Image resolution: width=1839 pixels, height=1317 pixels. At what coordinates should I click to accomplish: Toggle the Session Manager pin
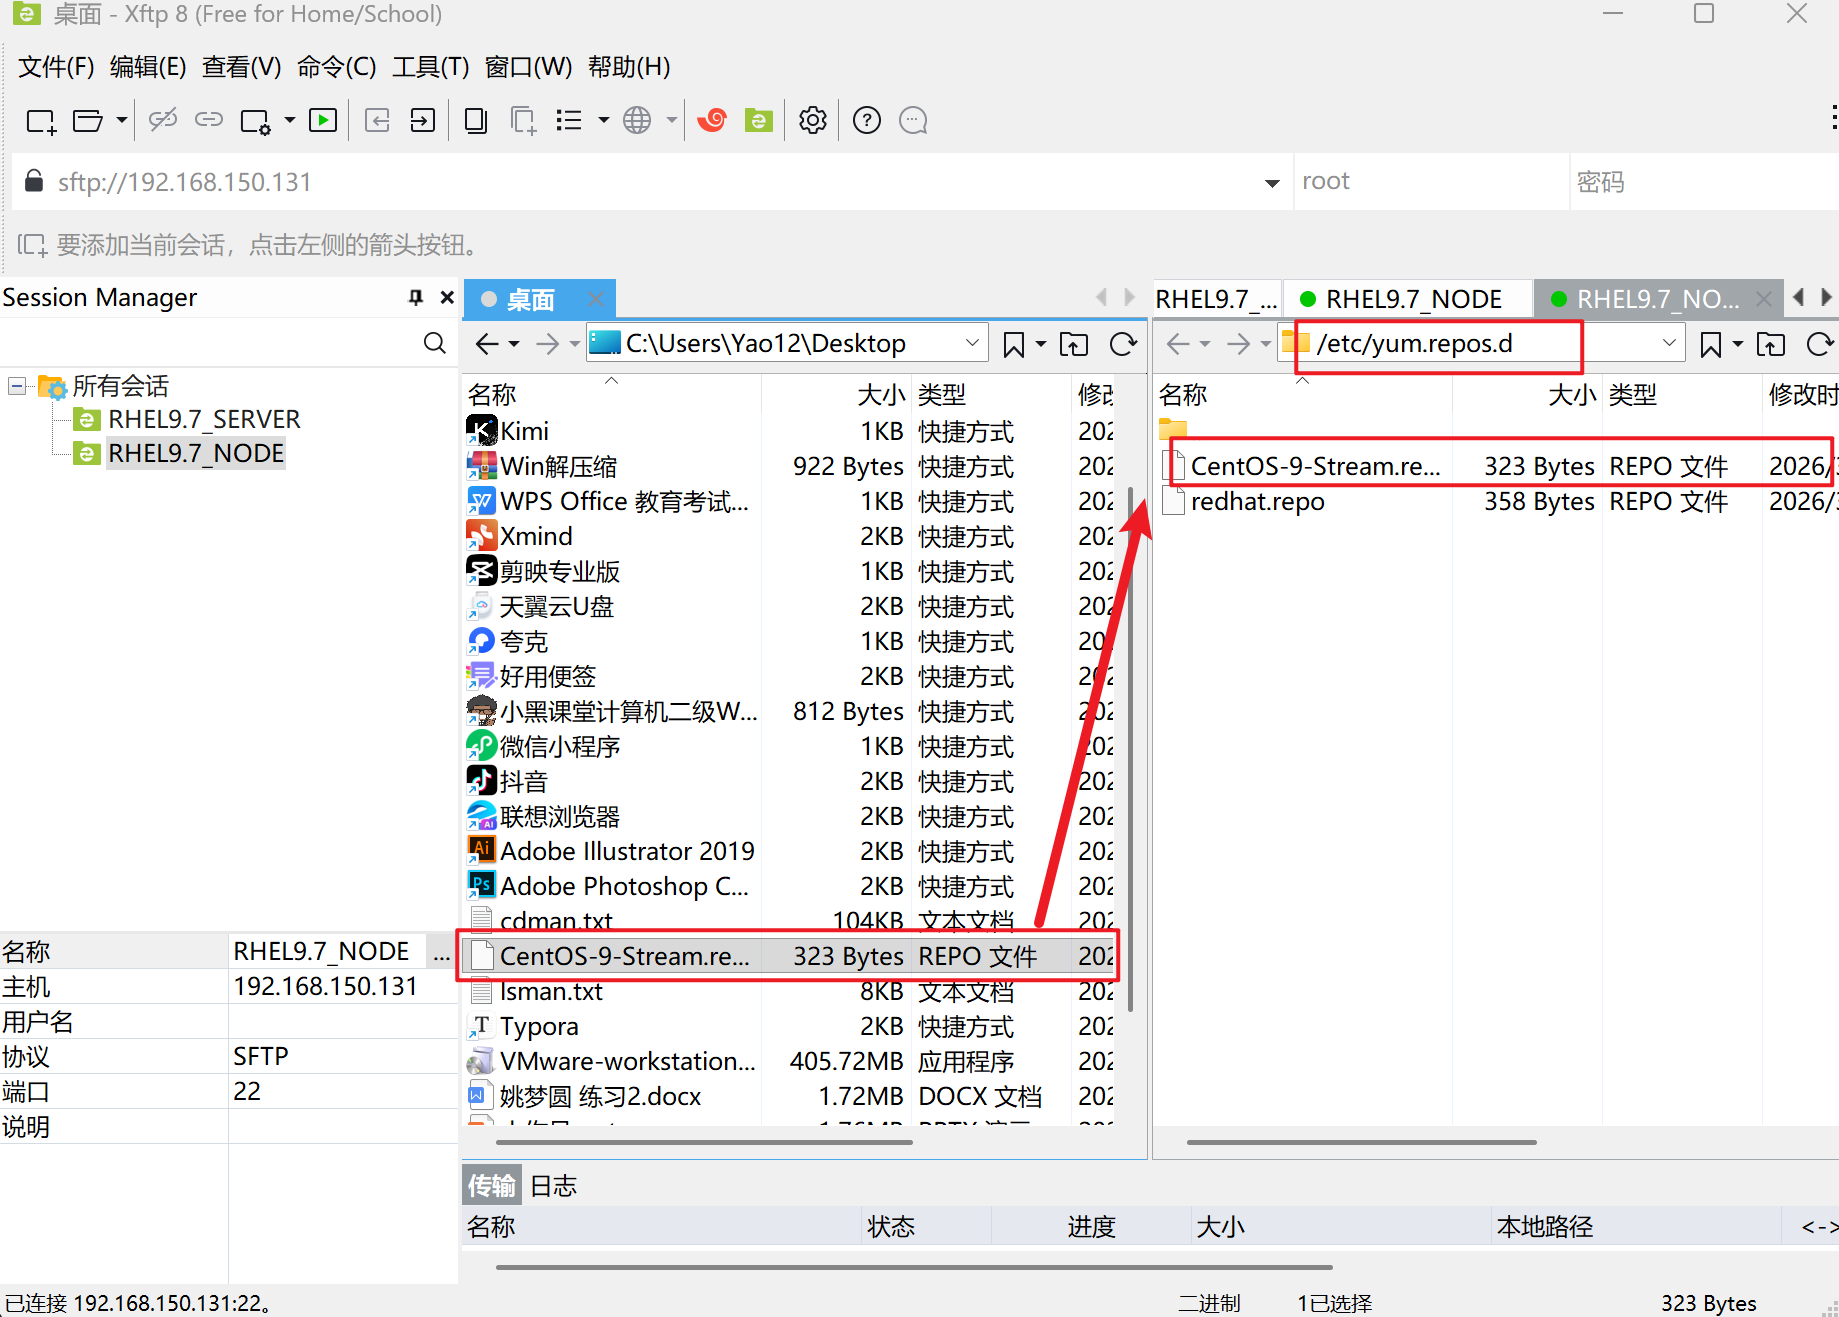[416, 297]
